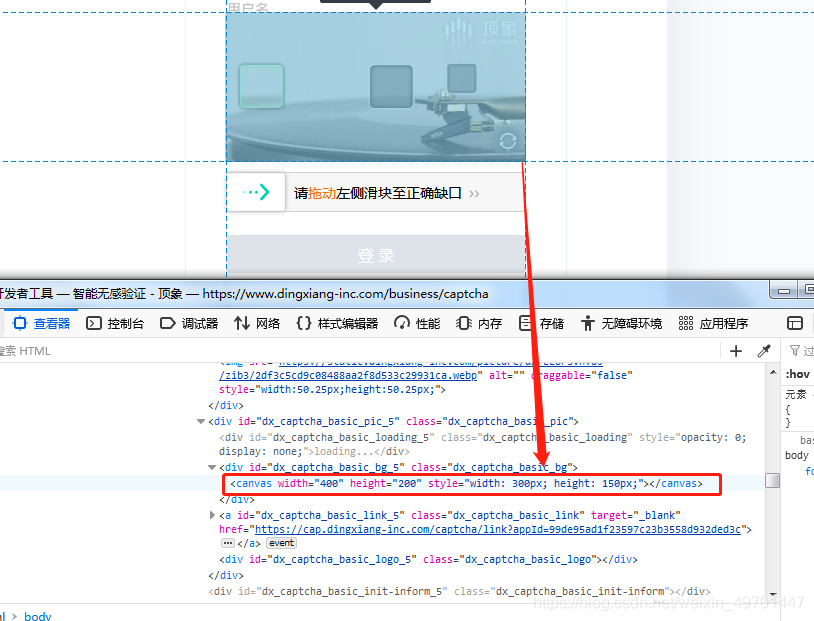Open the 性能 Performance panel
Viewport: 814px width, 621px height.
(x=417, y=323)
